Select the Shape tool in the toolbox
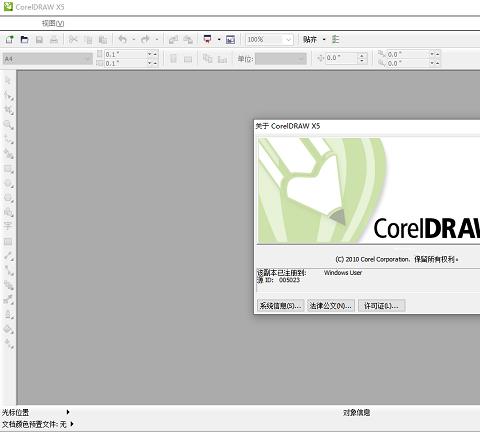This screenshot has width=480, height=432. (8, 96)
